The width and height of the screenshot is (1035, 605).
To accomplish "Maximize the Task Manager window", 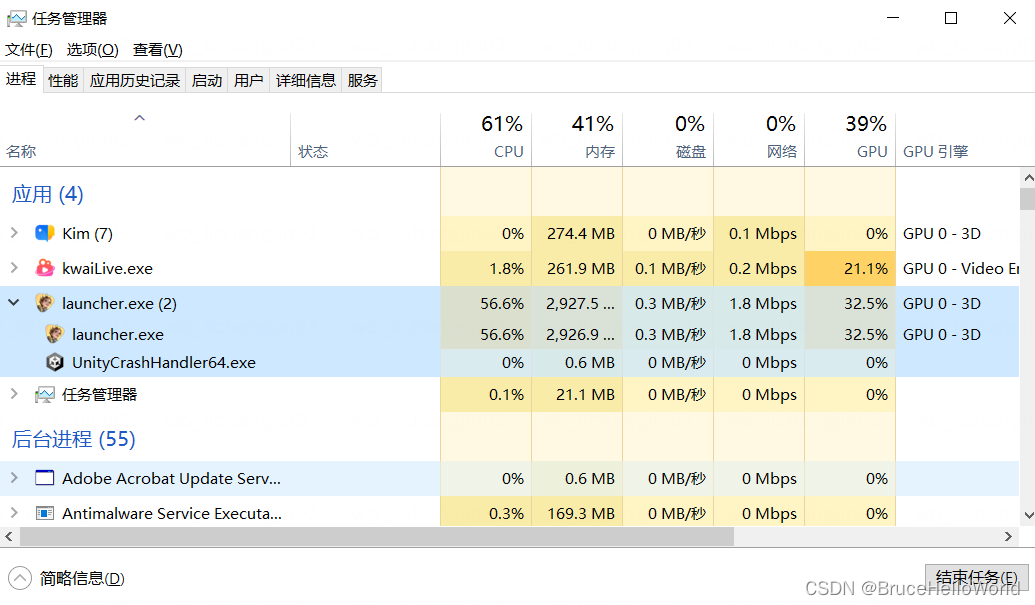I will [951, 18].
